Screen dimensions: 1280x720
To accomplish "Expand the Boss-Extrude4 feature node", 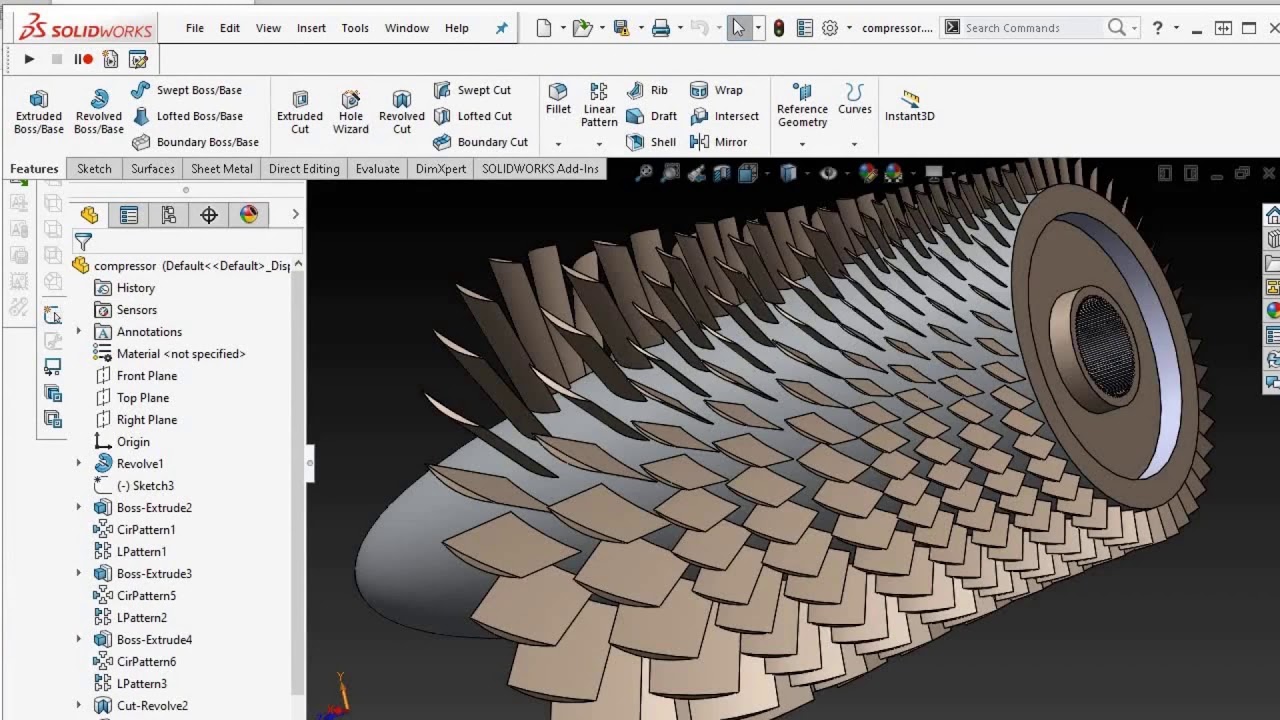I will (x=79, y=640).
